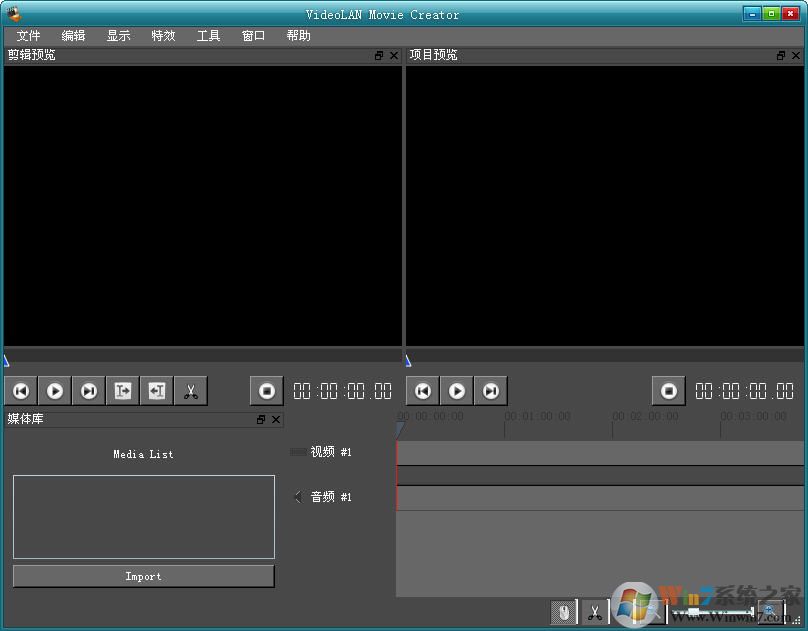808x631 pixels.
Task: Click inside the empty Media List box
Action: pos(143,516)
